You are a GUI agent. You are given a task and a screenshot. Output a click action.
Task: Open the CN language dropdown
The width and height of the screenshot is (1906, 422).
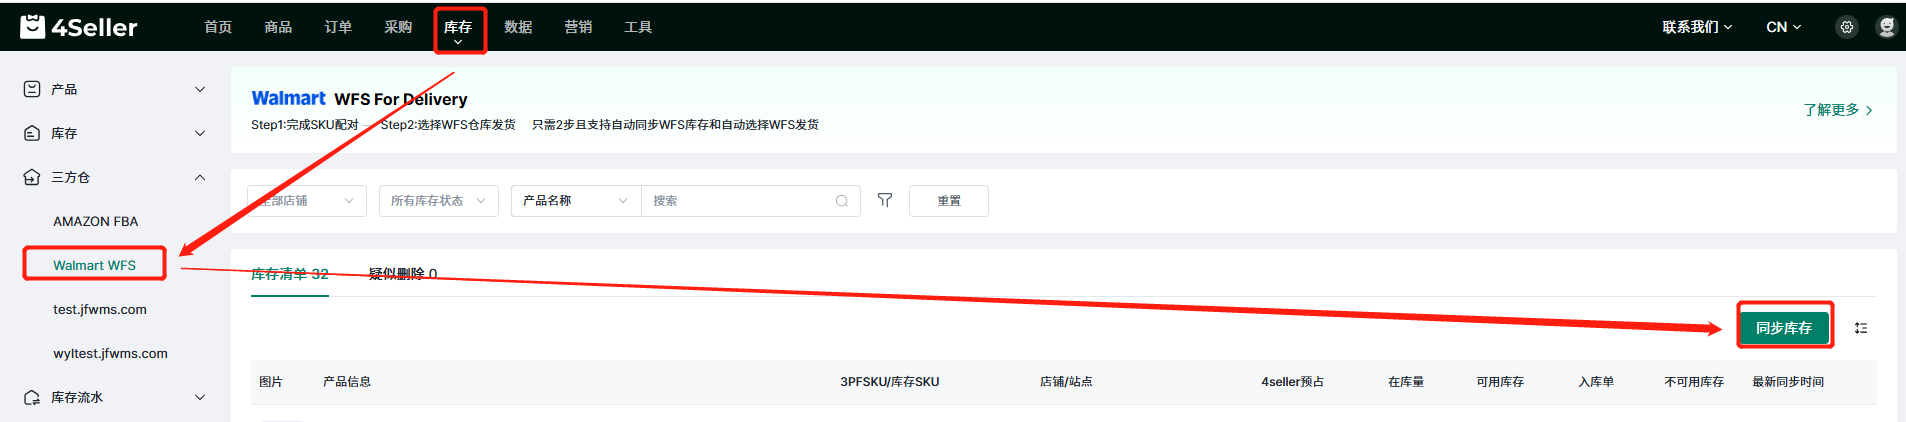pos(1784,27)
